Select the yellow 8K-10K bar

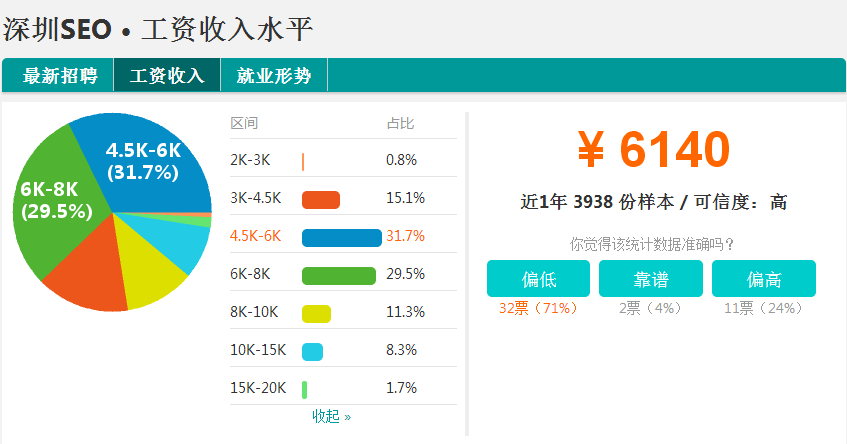316,314
